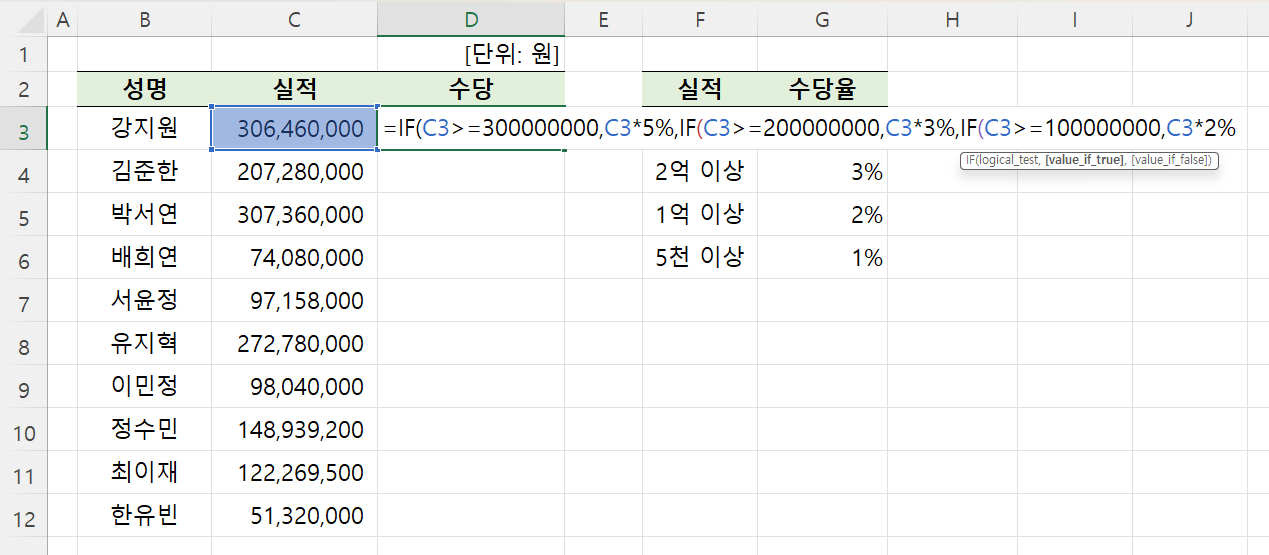Click the 성명 header cell
The width and height of the screenshot is (1269, 555).
click(x=144, y=89)
